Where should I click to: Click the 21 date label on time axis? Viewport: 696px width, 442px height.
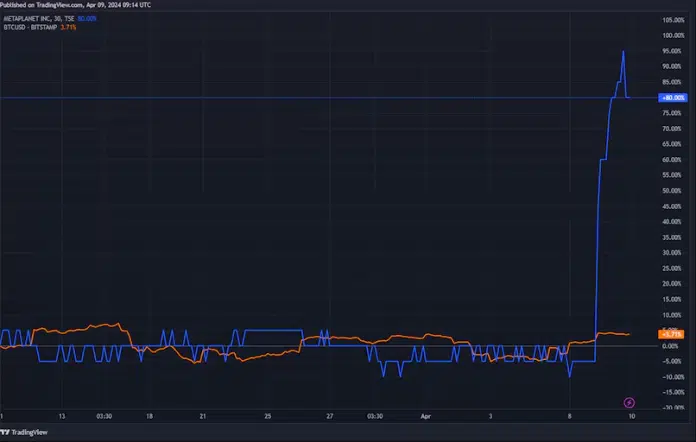point(203,413)
